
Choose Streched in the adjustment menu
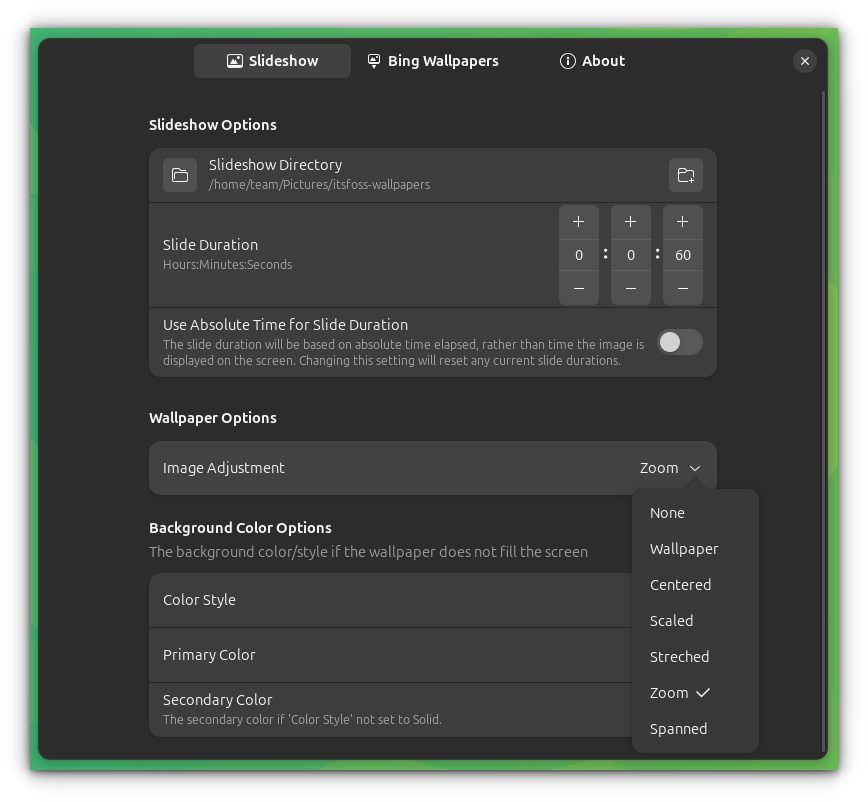point(679,656)
